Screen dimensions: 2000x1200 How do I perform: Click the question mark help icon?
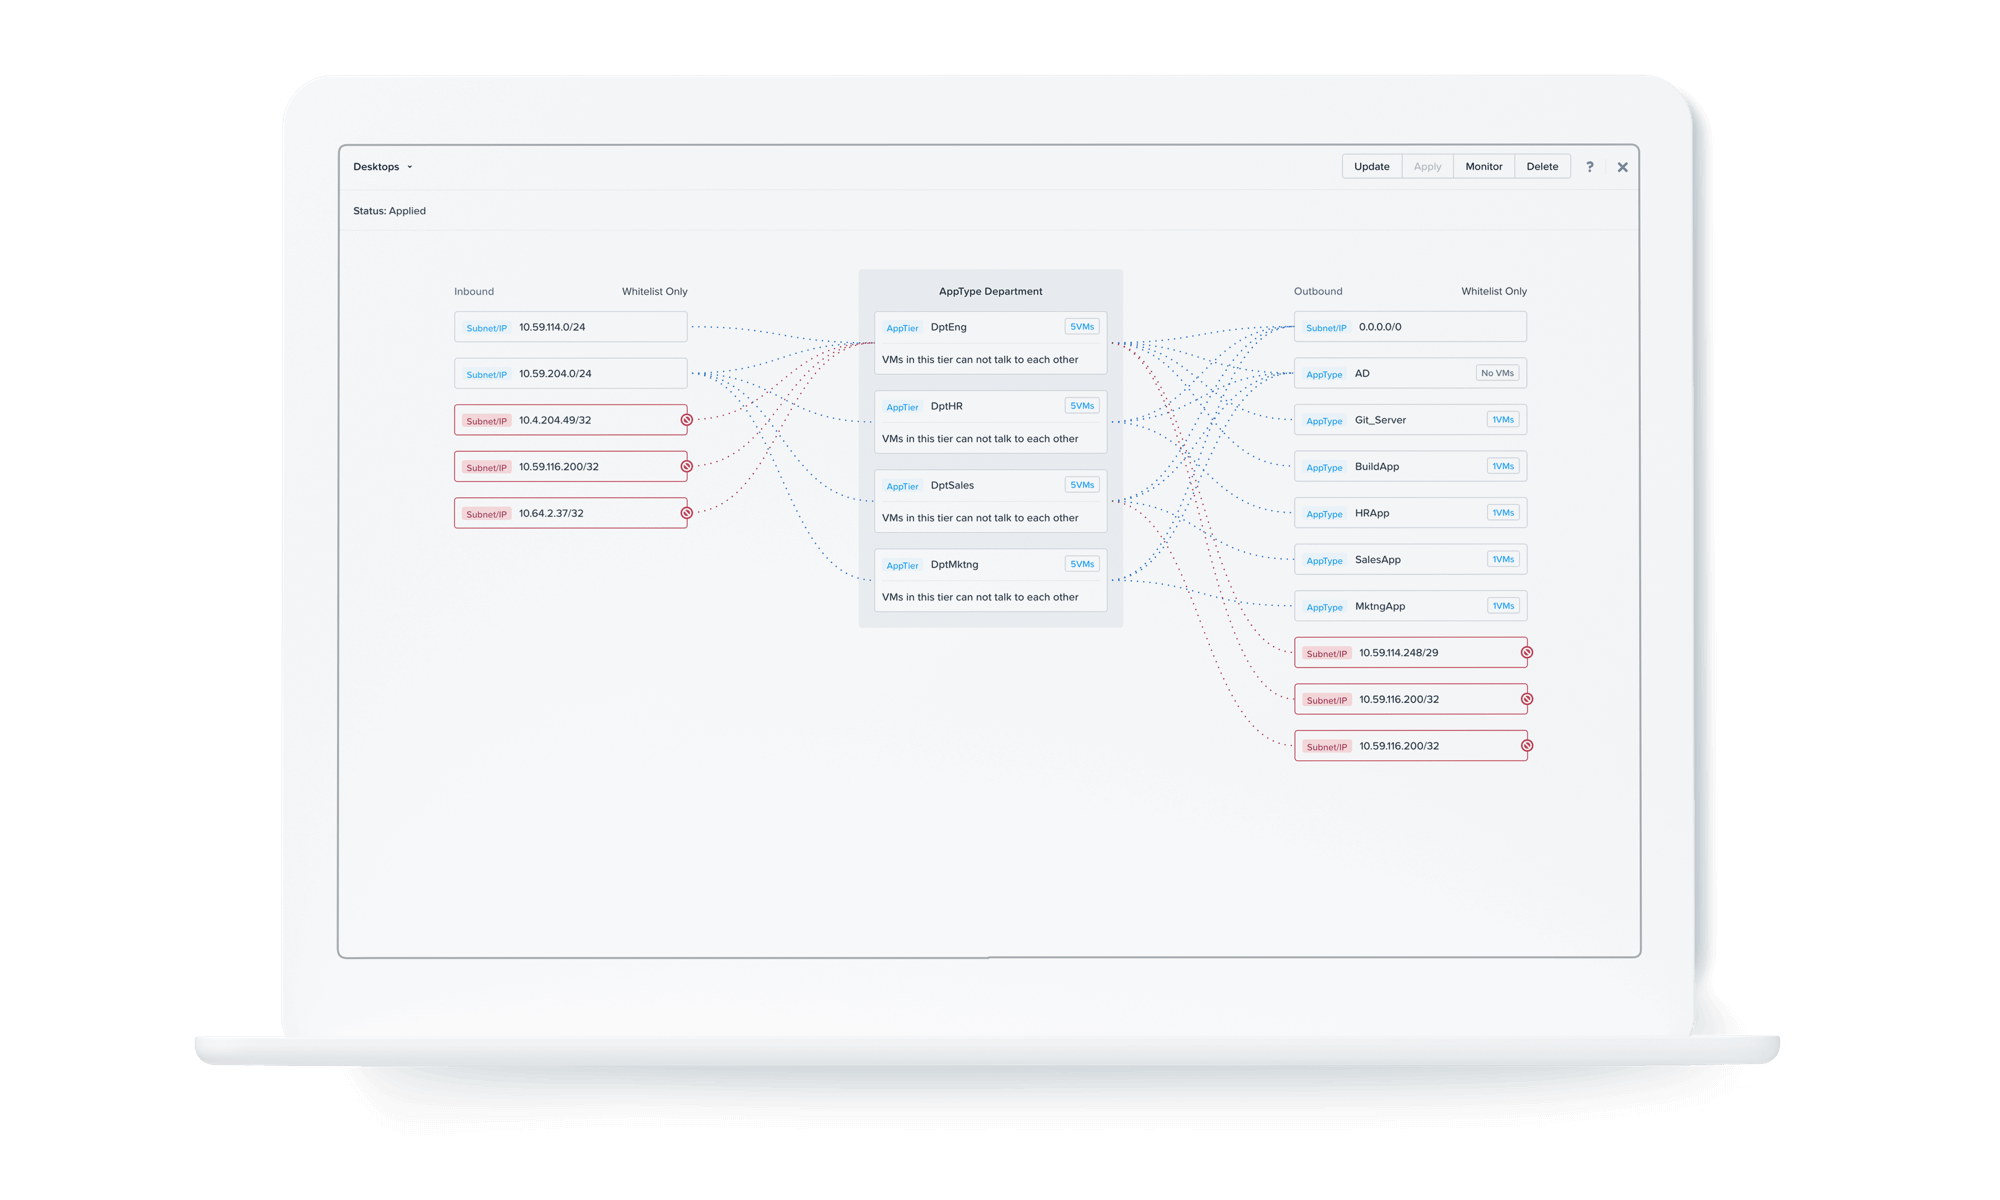[1590, 166]
